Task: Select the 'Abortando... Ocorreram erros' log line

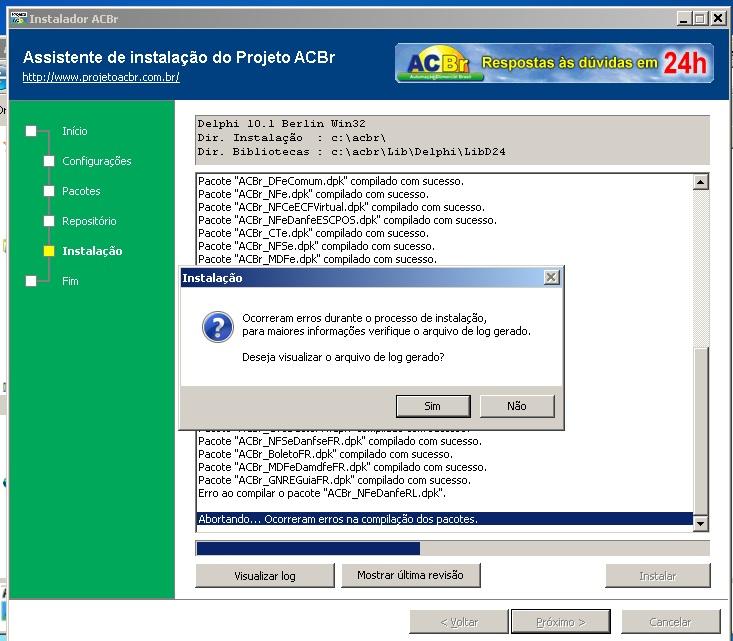Action: (x=444, y=519)
